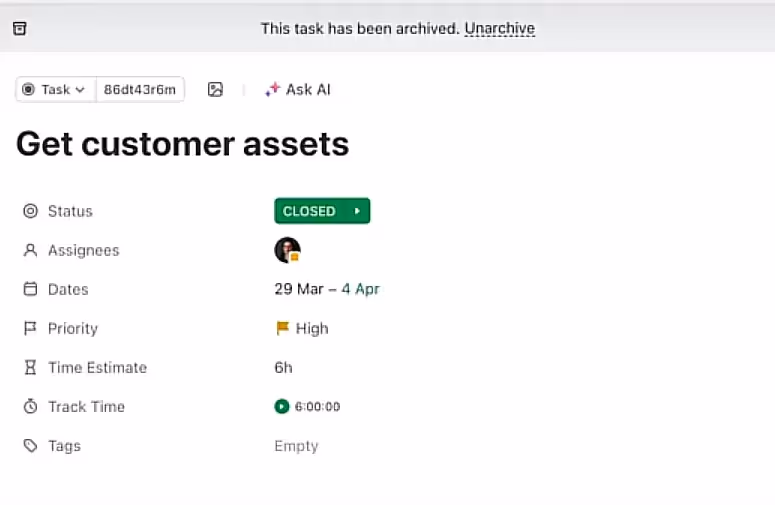Open the High priority selector
The height and width of the screenshot is (505, 775).
[311, 328]
